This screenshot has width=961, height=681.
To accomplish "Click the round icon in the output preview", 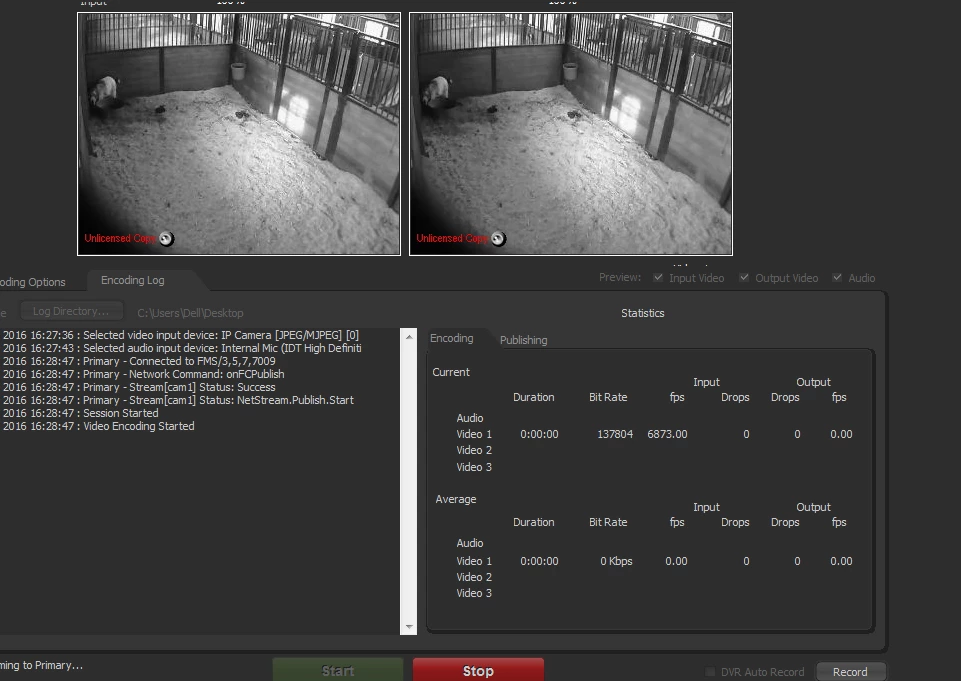I will (x=498, y=239).
